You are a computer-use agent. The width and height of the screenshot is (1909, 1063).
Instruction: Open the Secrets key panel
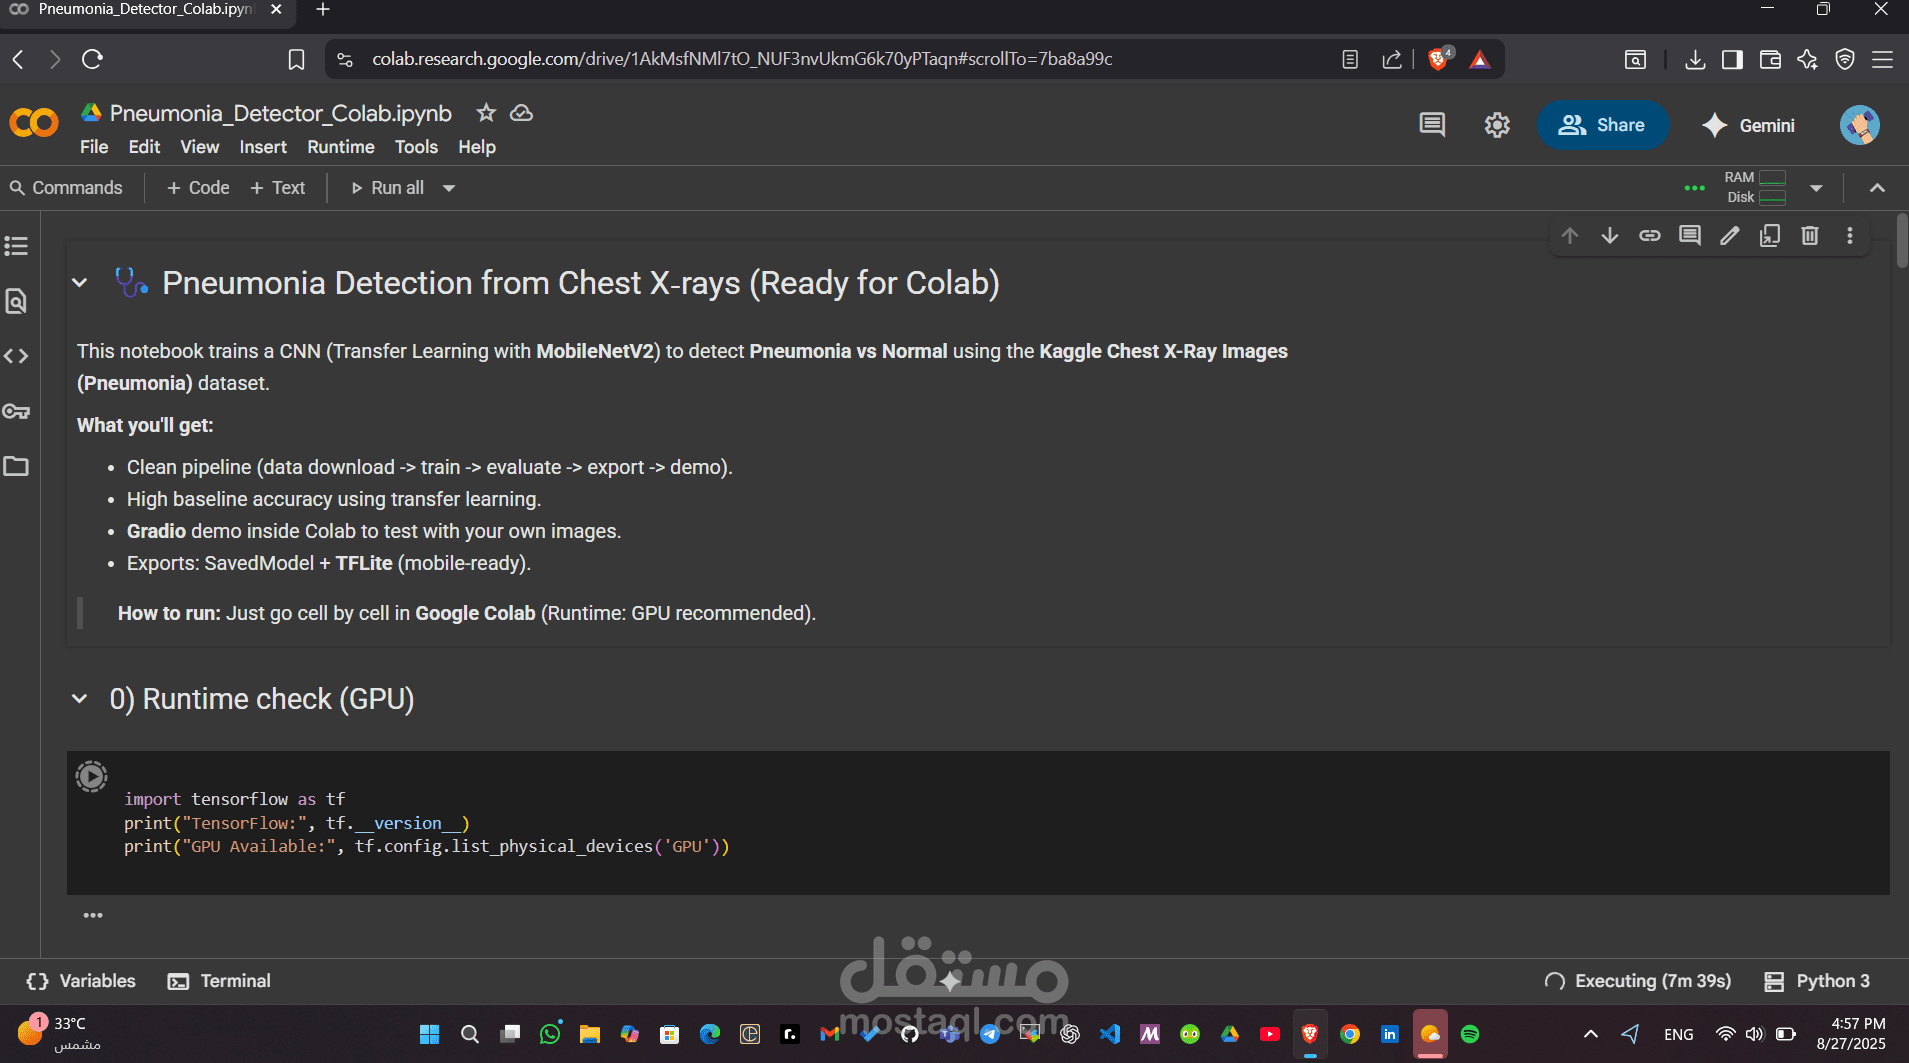pyautogui.click(x=16, y=411)
